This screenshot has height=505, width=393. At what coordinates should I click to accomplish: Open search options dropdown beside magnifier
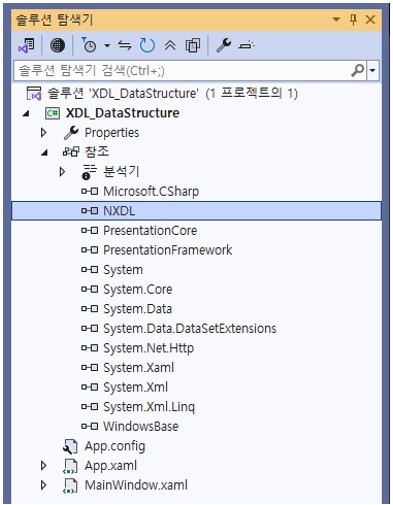point(373,70)
